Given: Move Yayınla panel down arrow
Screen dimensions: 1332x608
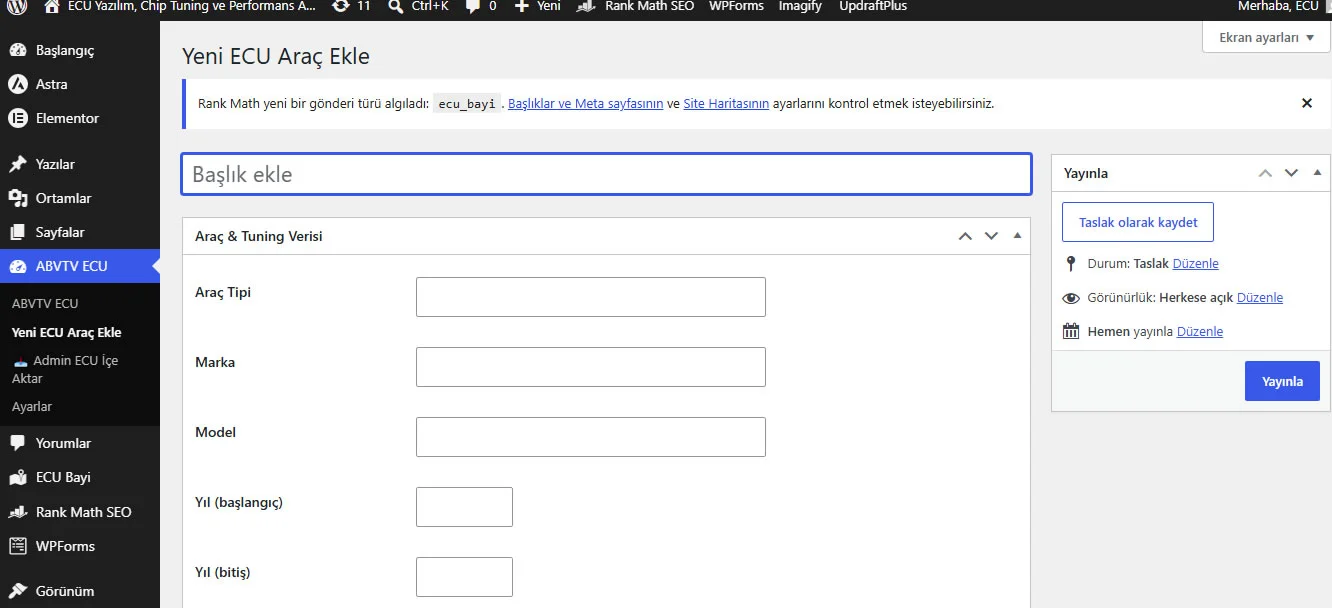Looking at the screenshot, I should click(x=1291, y=173).
